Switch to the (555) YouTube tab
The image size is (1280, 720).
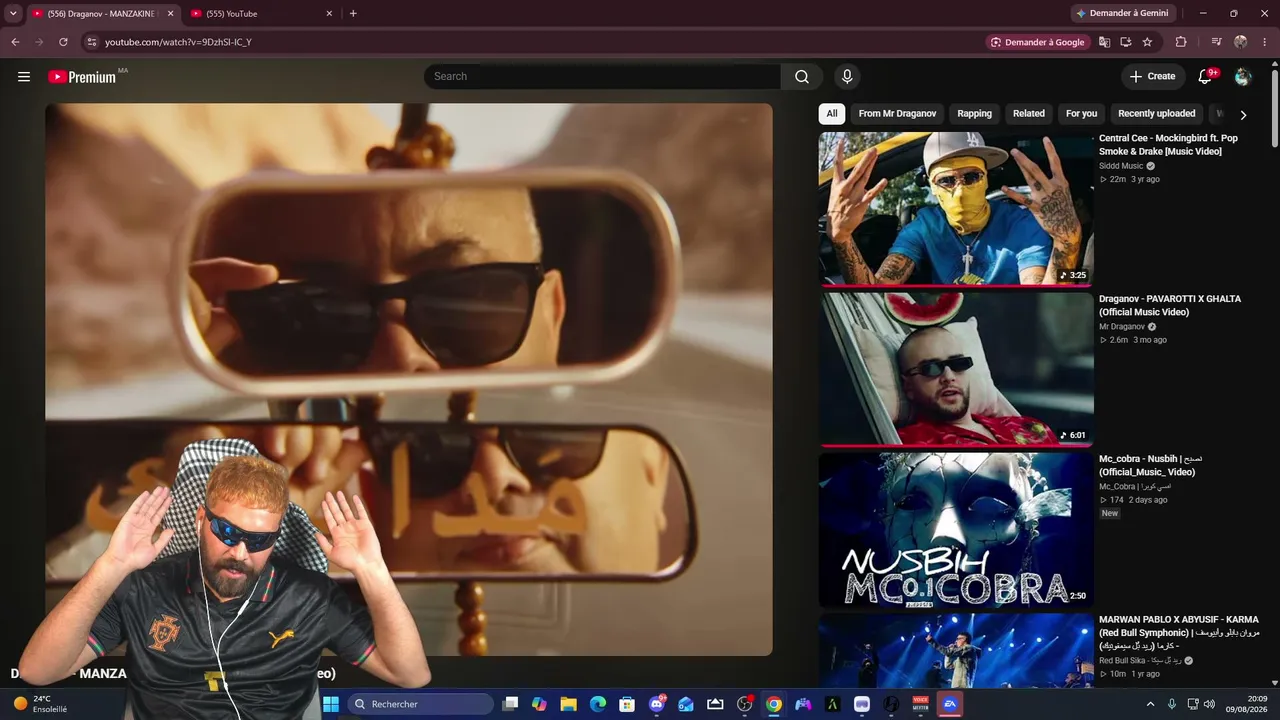[262, 14]
